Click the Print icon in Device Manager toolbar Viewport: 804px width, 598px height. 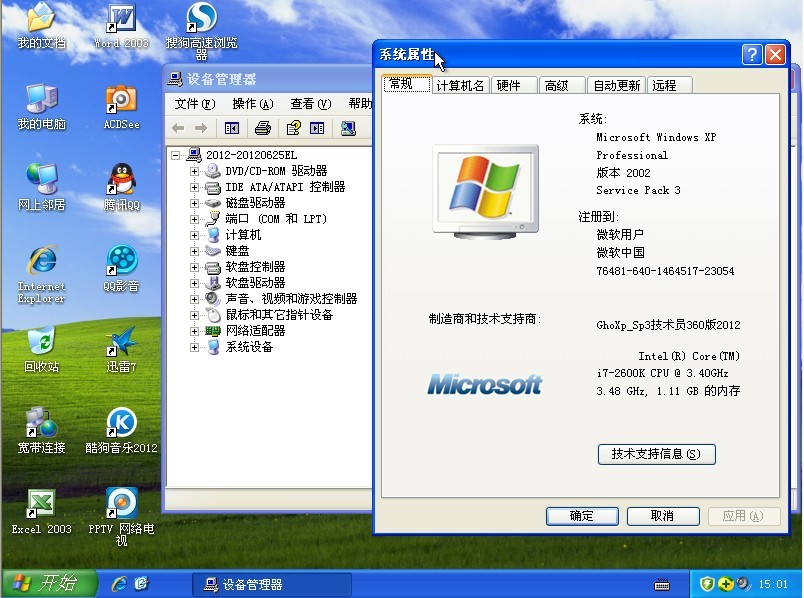coord(263,128)
